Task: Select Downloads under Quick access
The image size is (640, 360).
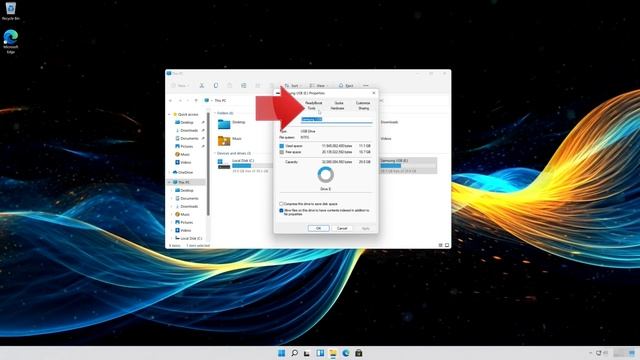Action: [189, 130]
